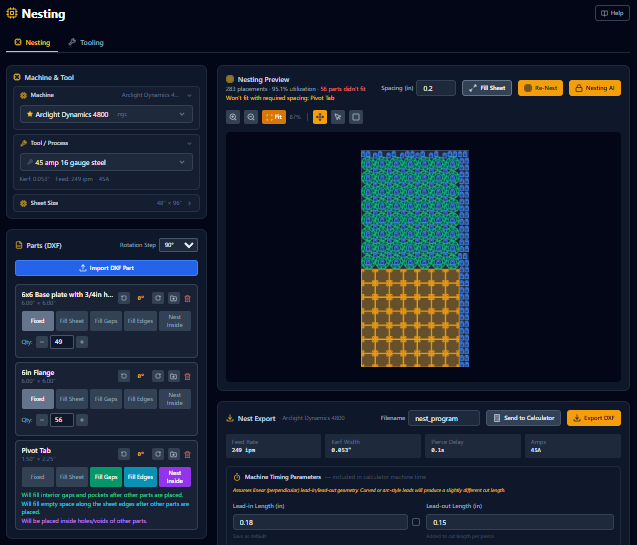Open the Arclight Dynamics 4800 machine dropdown
This screenshot has height=545, width=637.
[106, 114]
